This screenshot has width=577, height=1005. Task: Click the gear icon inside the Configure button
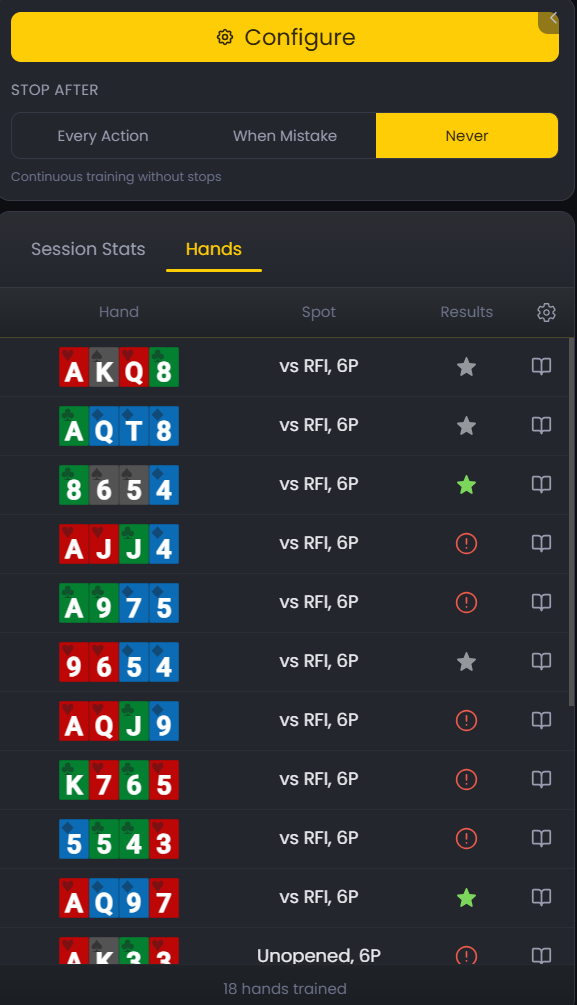tap(227, 37)
